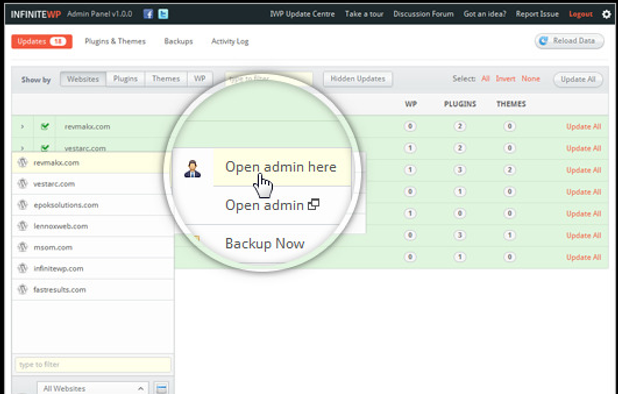Screen dimensions: 618x394
Task: Open the Activity Log tab
Action: pos(230,41)
